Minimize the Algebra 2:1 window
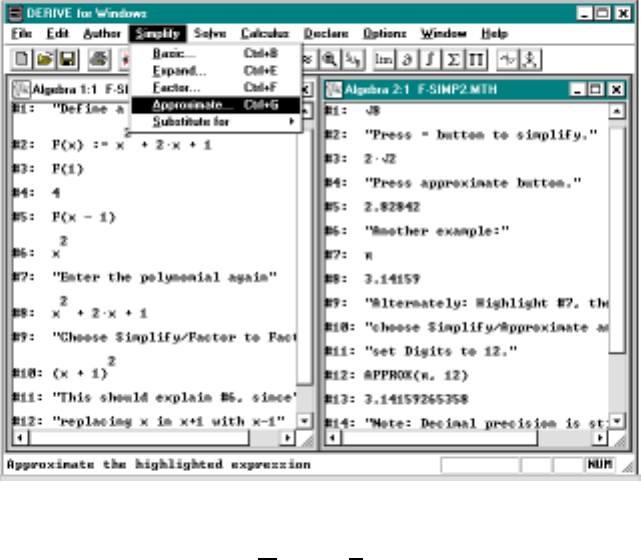 [x=577, y=89]
